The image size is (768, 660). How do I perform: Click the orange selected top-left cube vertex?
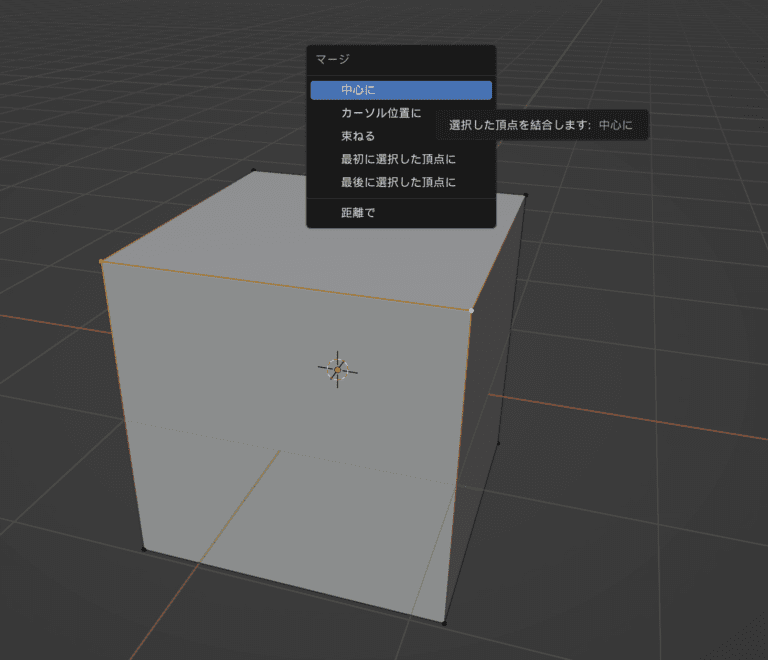click(x=101, y=261)
